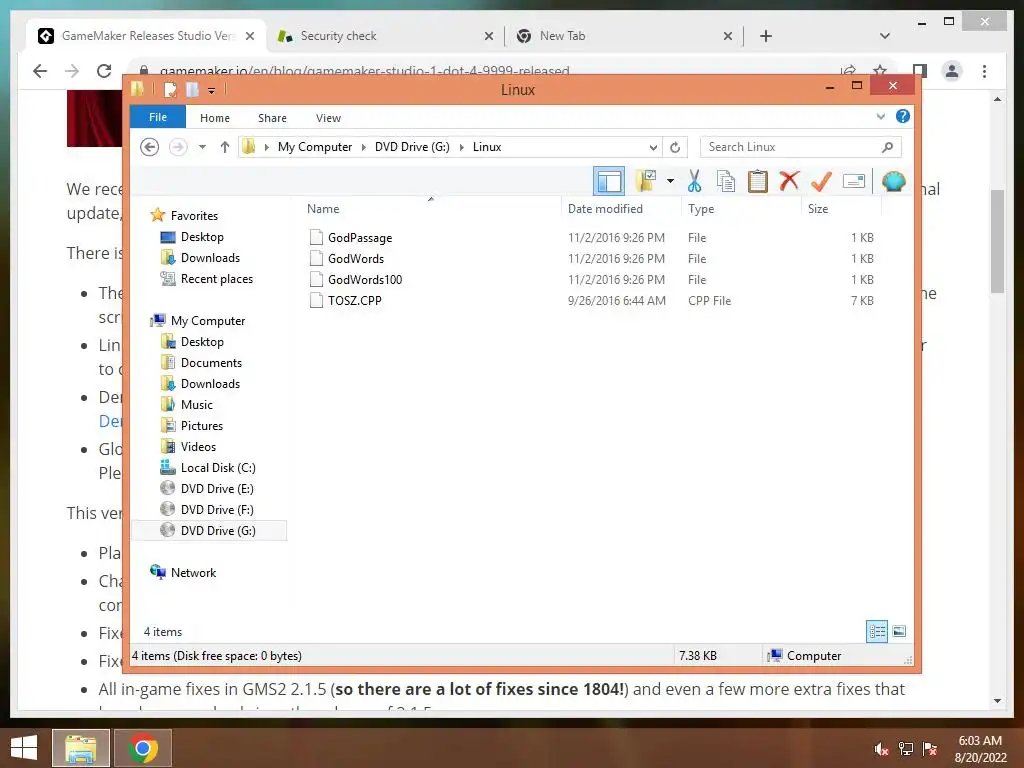Image resolution: width=1024 pixels, height=768 pixels.
Task: Open Network in navigation pane
Action: click(x=193, y=573)
